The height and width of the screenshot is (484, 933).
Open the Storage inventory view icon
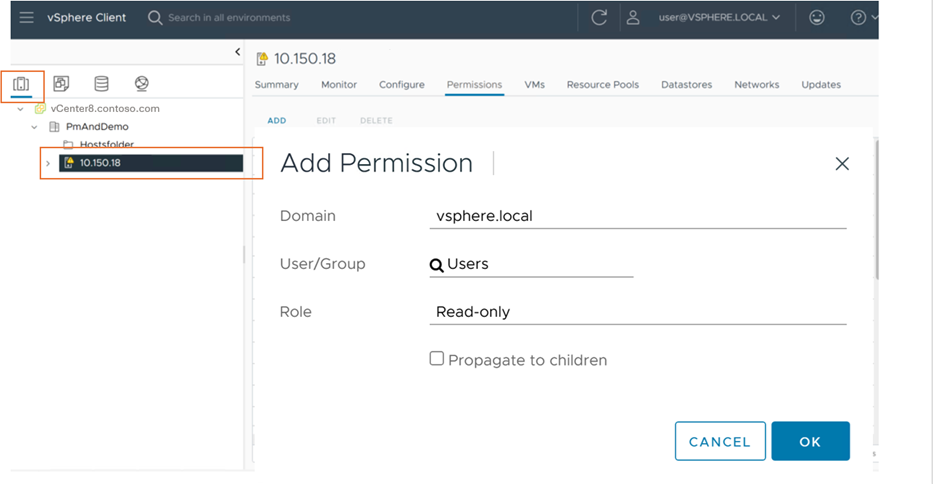(101, 84)
